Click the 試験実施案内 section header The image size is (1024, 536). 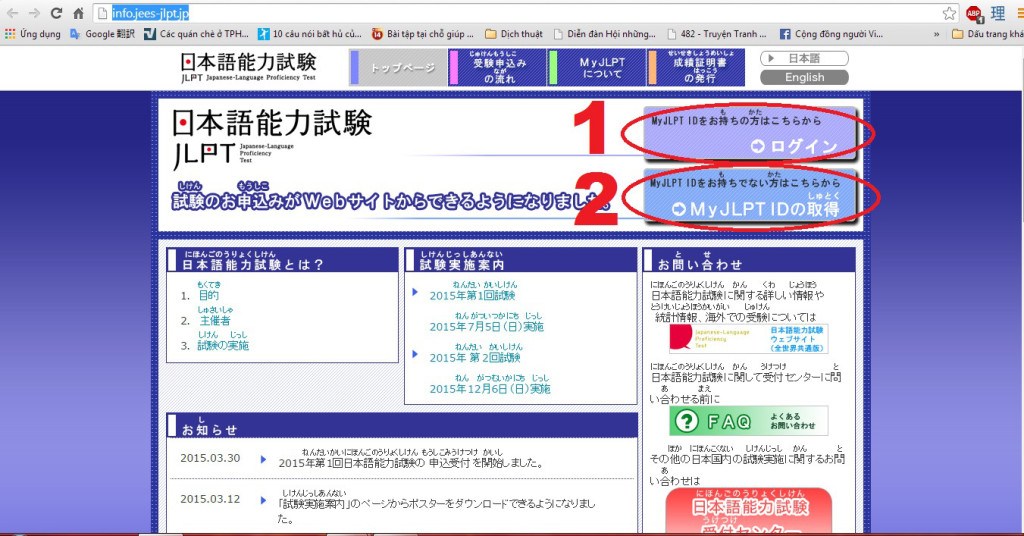point(520,260)
